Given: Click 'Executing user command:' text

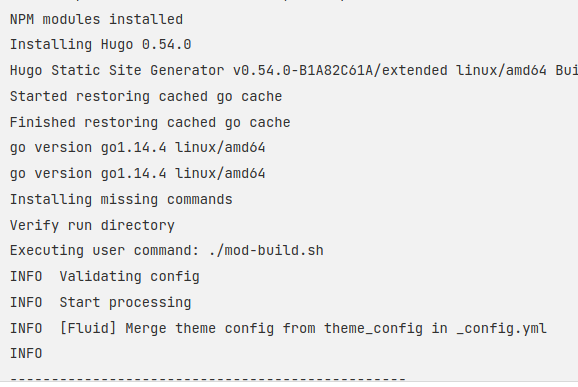Looking at the screenshot, I should (x=105, y=251).
